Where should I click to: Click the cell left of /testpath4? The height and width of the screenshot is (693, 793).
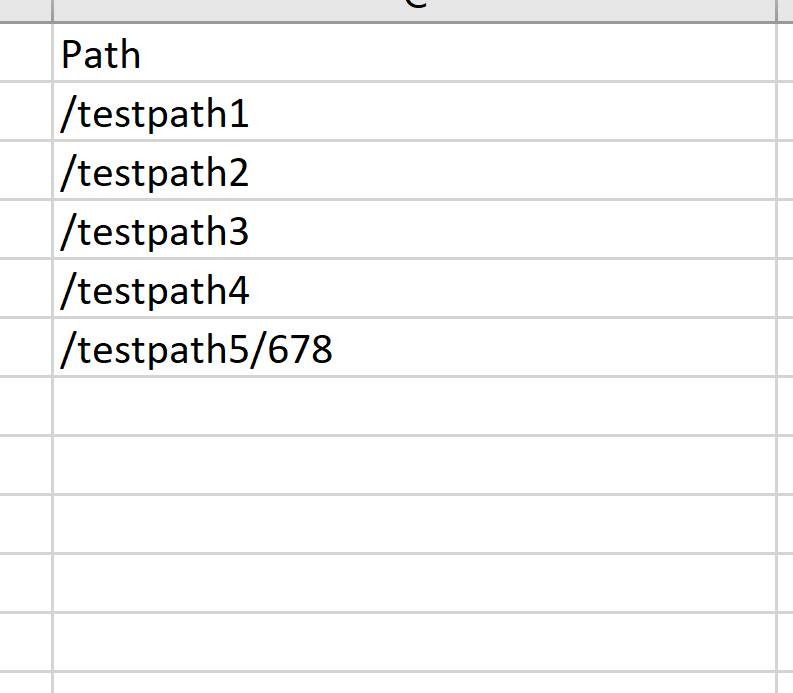click(x=25, y=288)
